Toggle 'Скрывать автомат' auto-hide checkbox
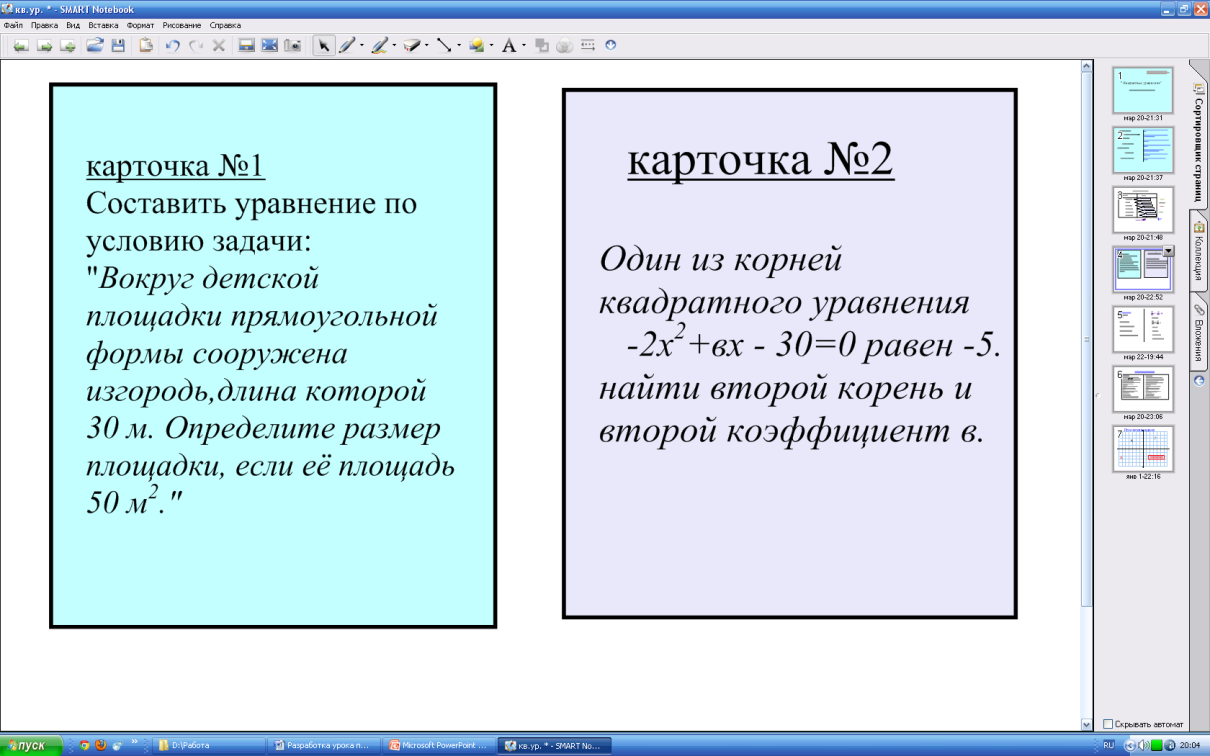This screenshot has height=756, width=1210. pyautogui.click(x=1108, y=724)
